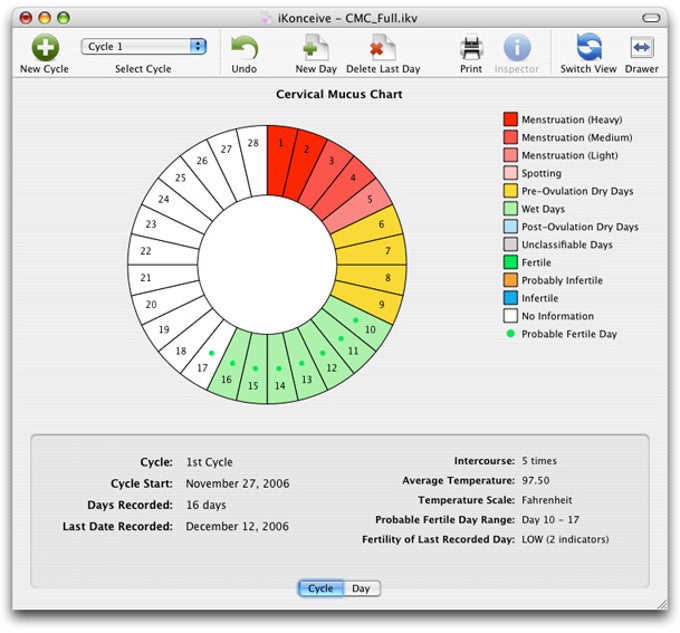Select day 11 green segment

341,339
